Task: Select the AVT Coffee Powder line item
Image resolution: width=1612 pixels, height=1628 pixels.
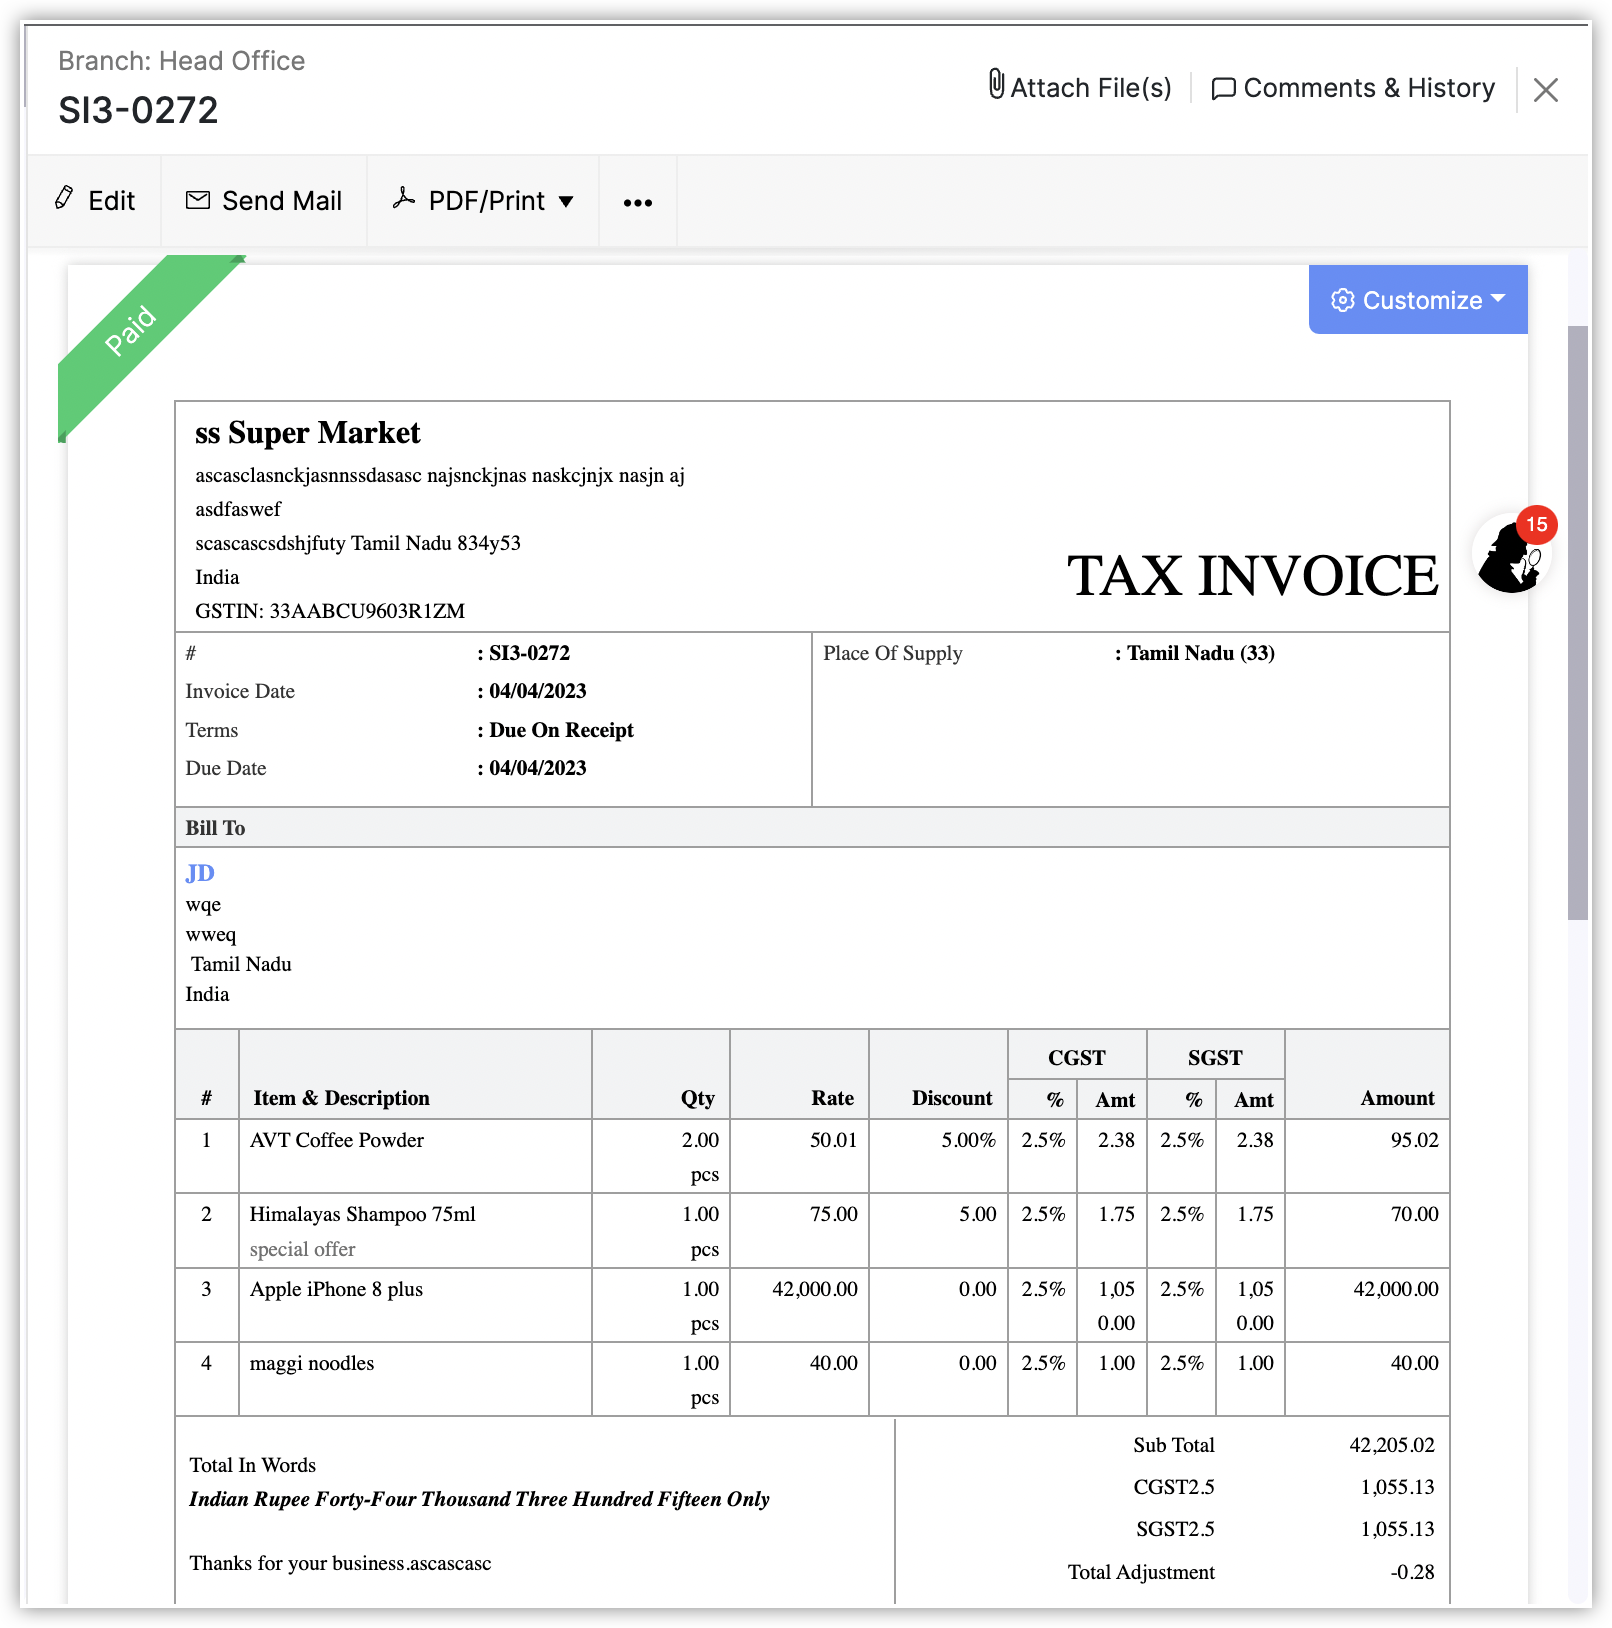Action: coord(336,1140)
